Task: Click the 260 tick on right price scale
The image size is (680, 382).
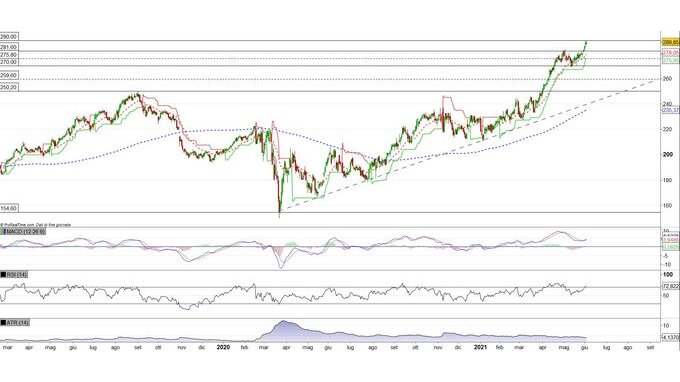Action: pos(667,78)
